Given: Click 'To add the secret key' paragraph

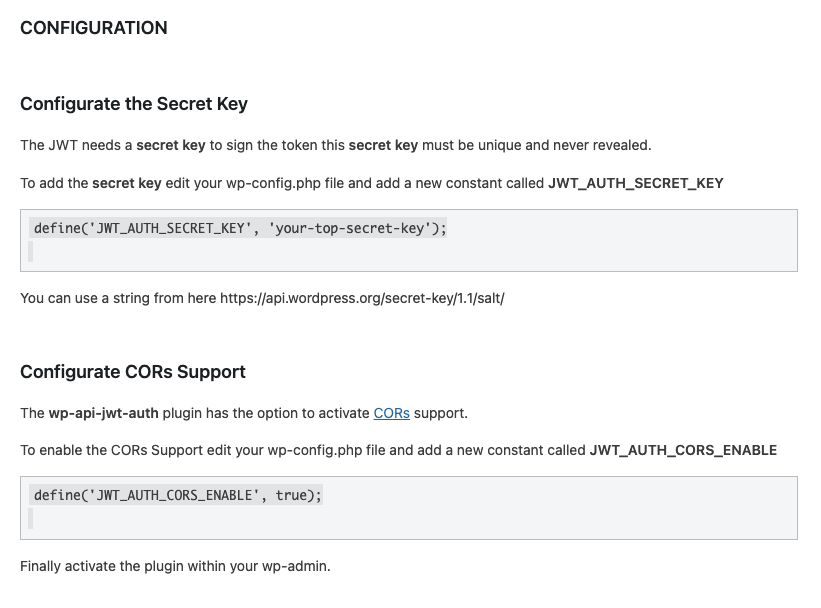Looking at the screenshot, I should 372,183.
